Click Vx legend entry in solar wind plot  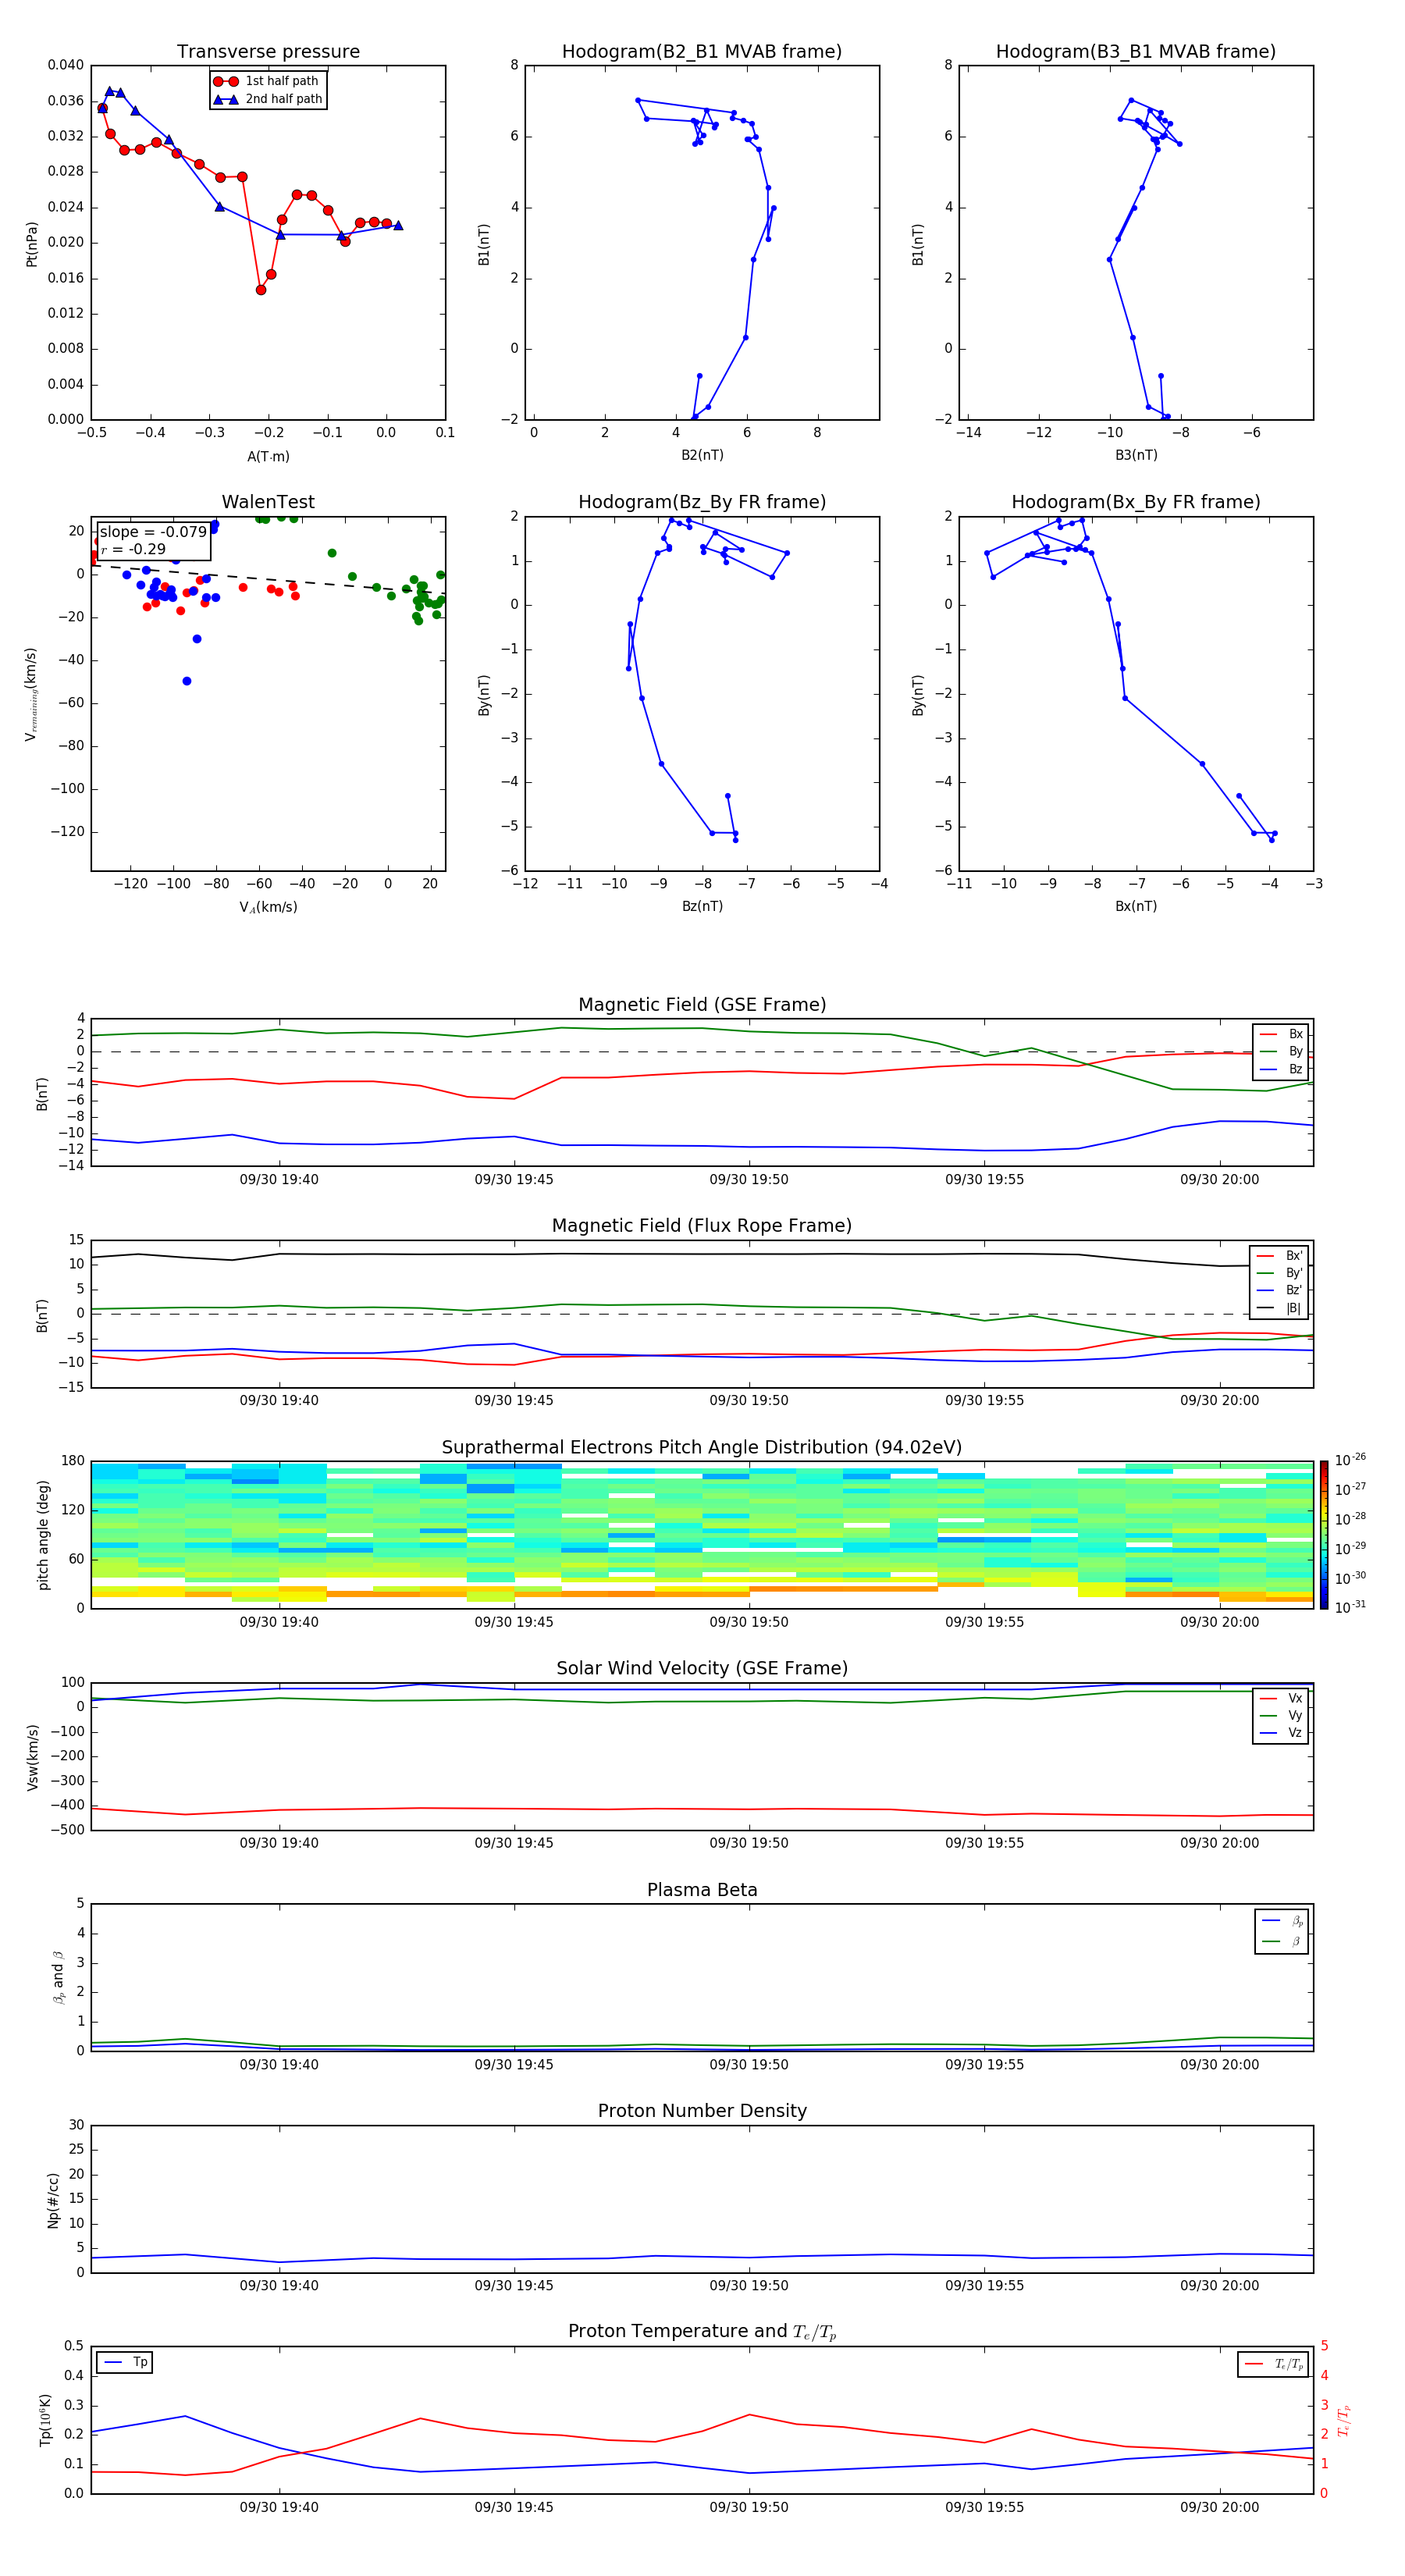point(1281,1698)
